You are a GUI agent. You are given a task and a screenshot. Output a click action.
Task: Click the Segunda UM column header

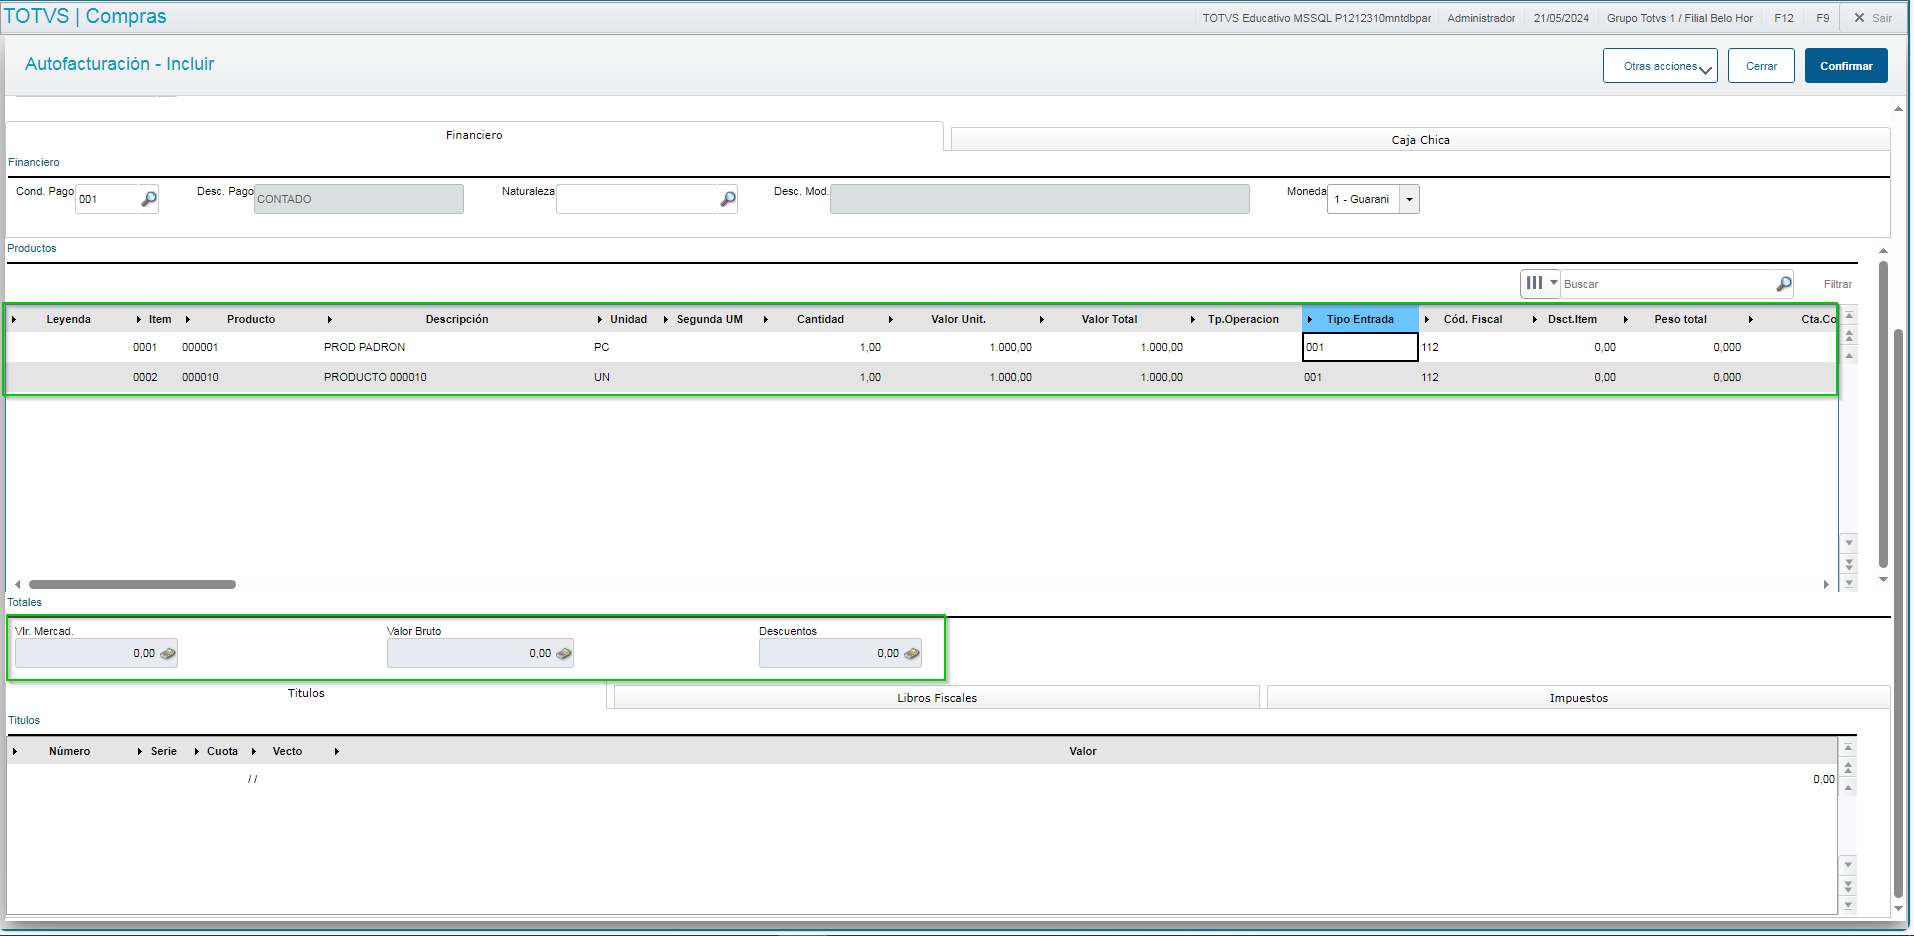(x=709, y=319)
